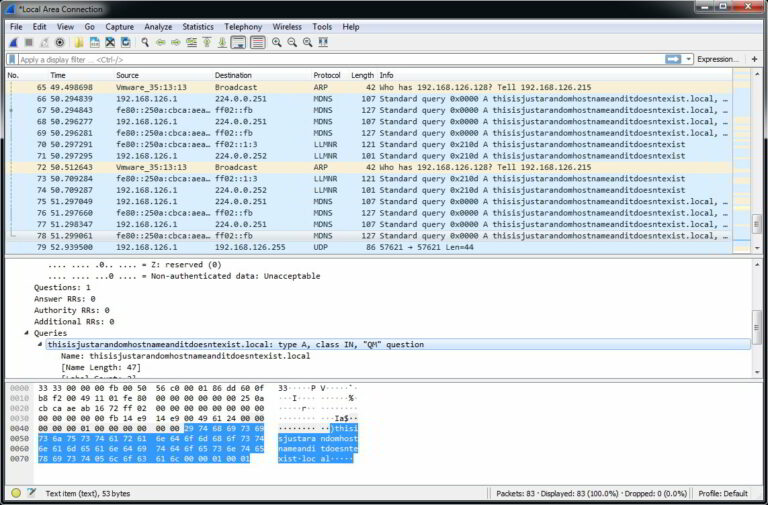Reload this capture file
Screen dimensions: 768x505
coord(126,43)
